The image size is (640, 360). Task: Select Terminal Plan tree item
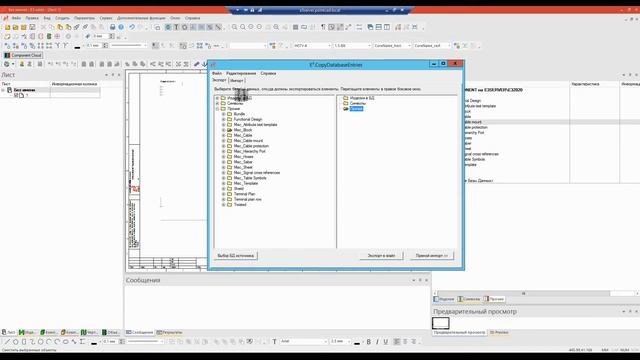click(244, 194)
